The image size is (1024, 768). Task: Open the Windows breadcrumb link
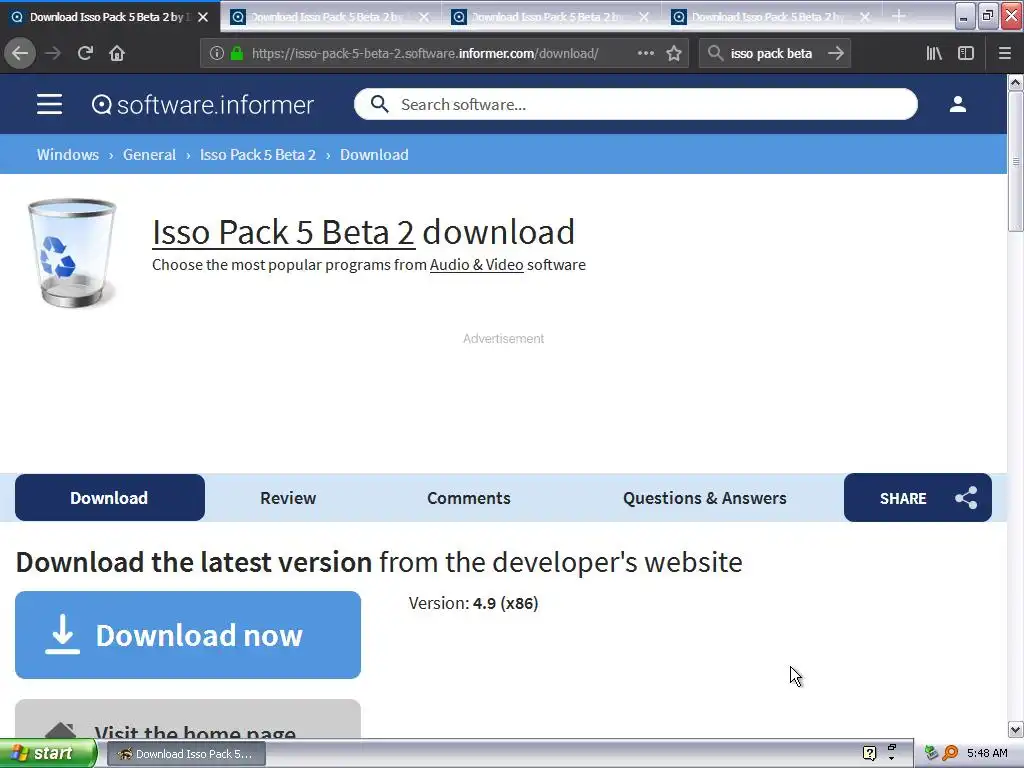coord(68,155)
